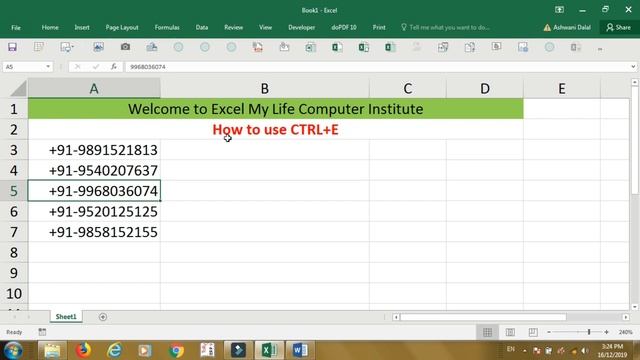This screenshot has width=640, height=360.
Task: Switch to Page Layout view in the status bar
Action: tap(510, 332)
